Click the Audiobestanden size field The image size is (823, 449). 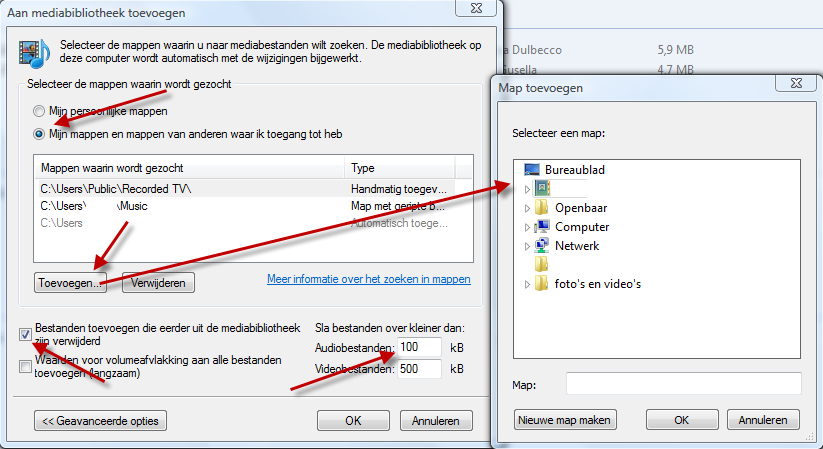coord(419,346)
